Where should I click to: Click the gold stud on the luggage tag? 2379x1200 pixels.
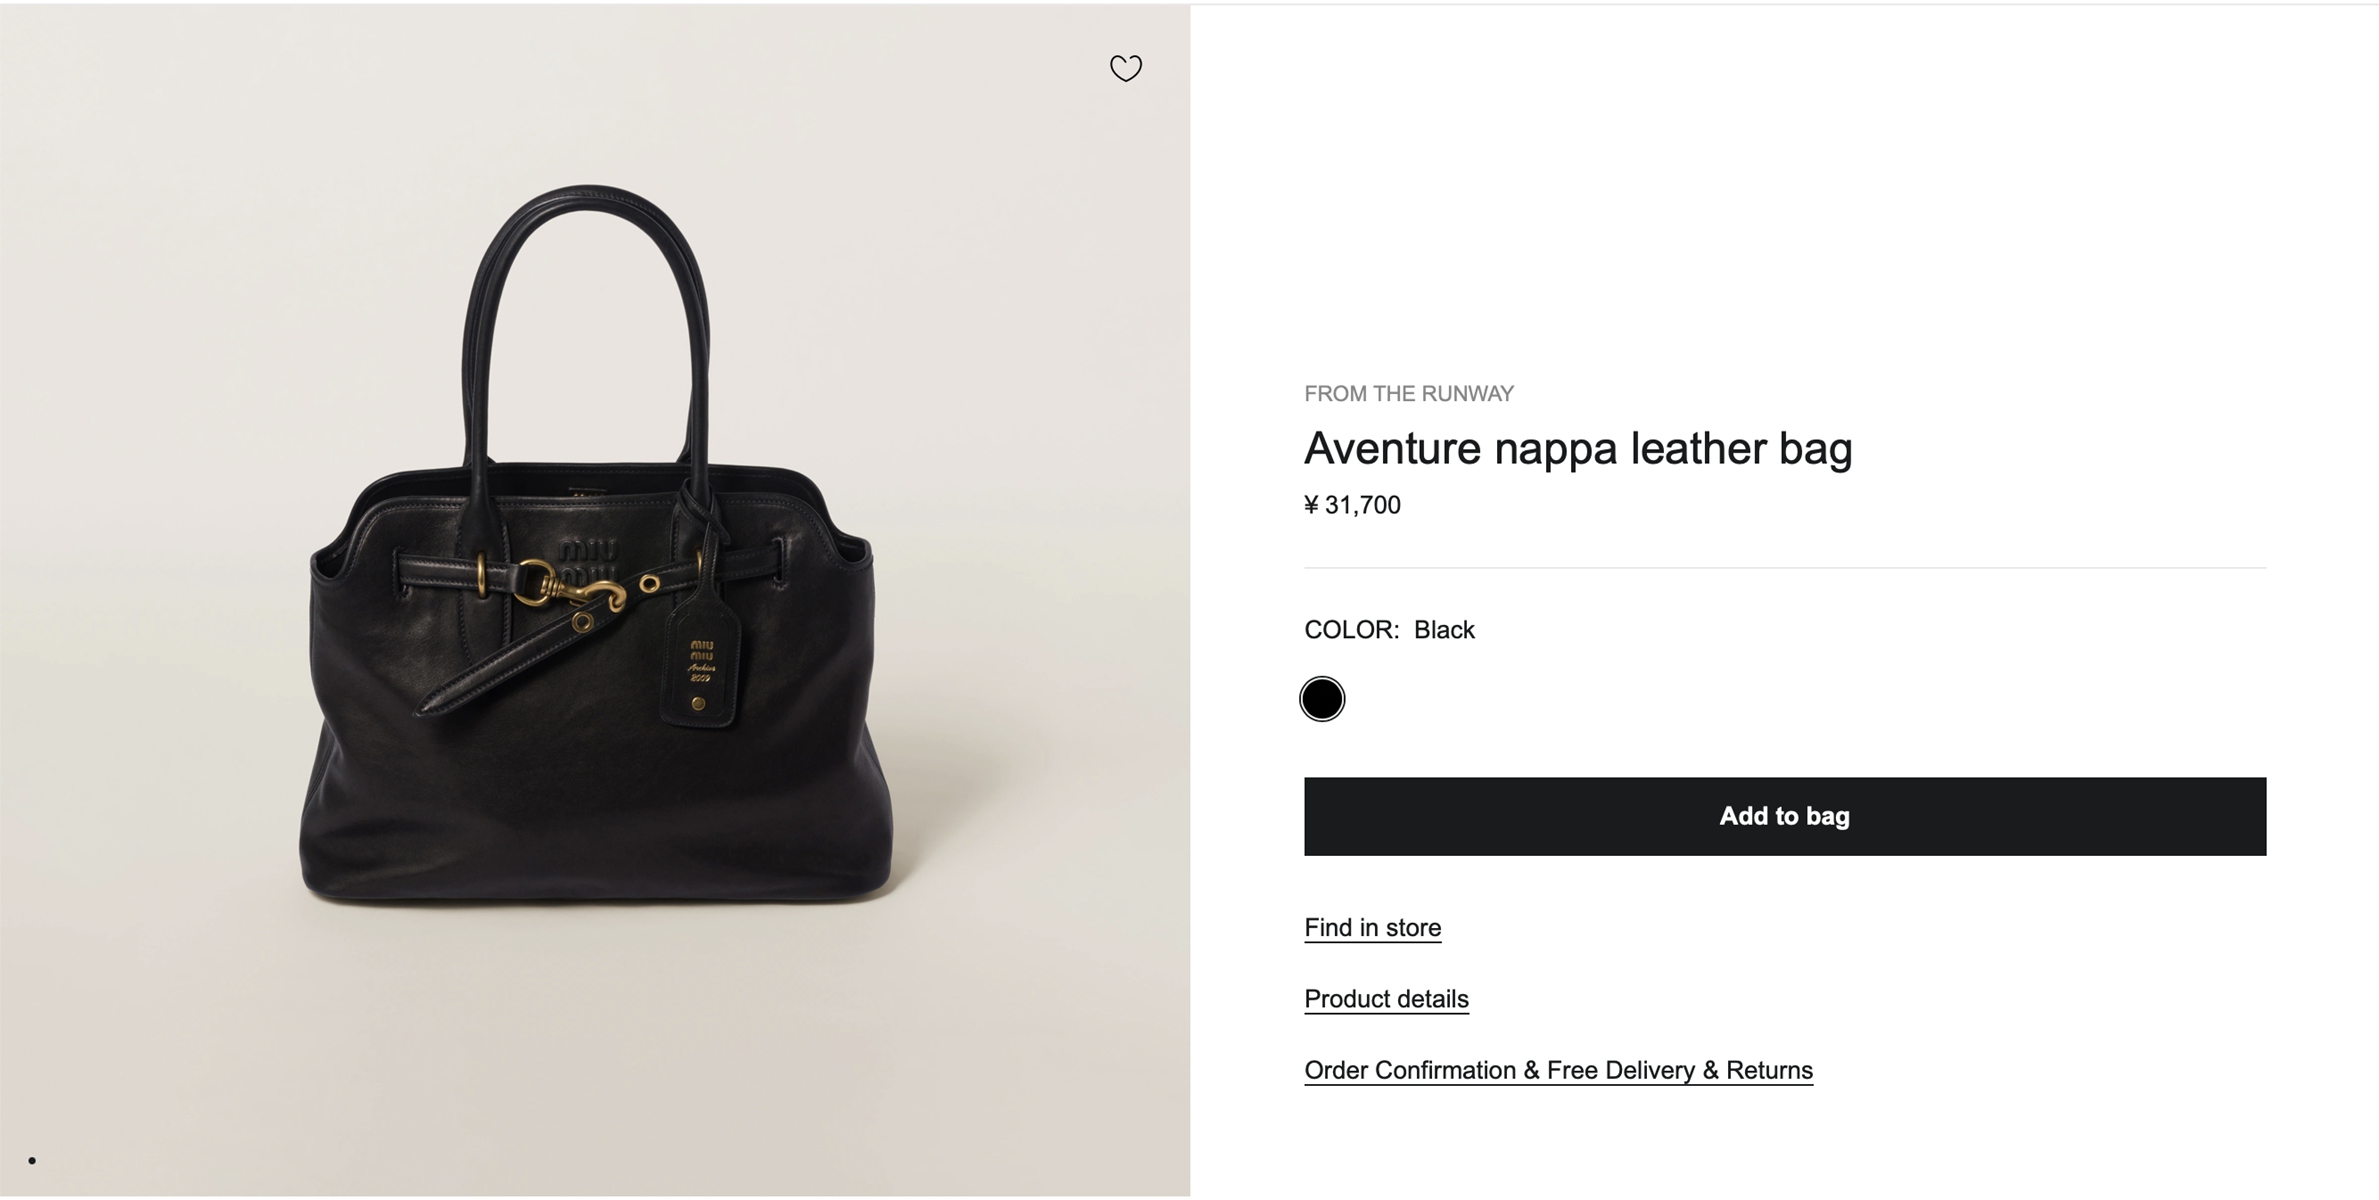click(x=699, y=704)
